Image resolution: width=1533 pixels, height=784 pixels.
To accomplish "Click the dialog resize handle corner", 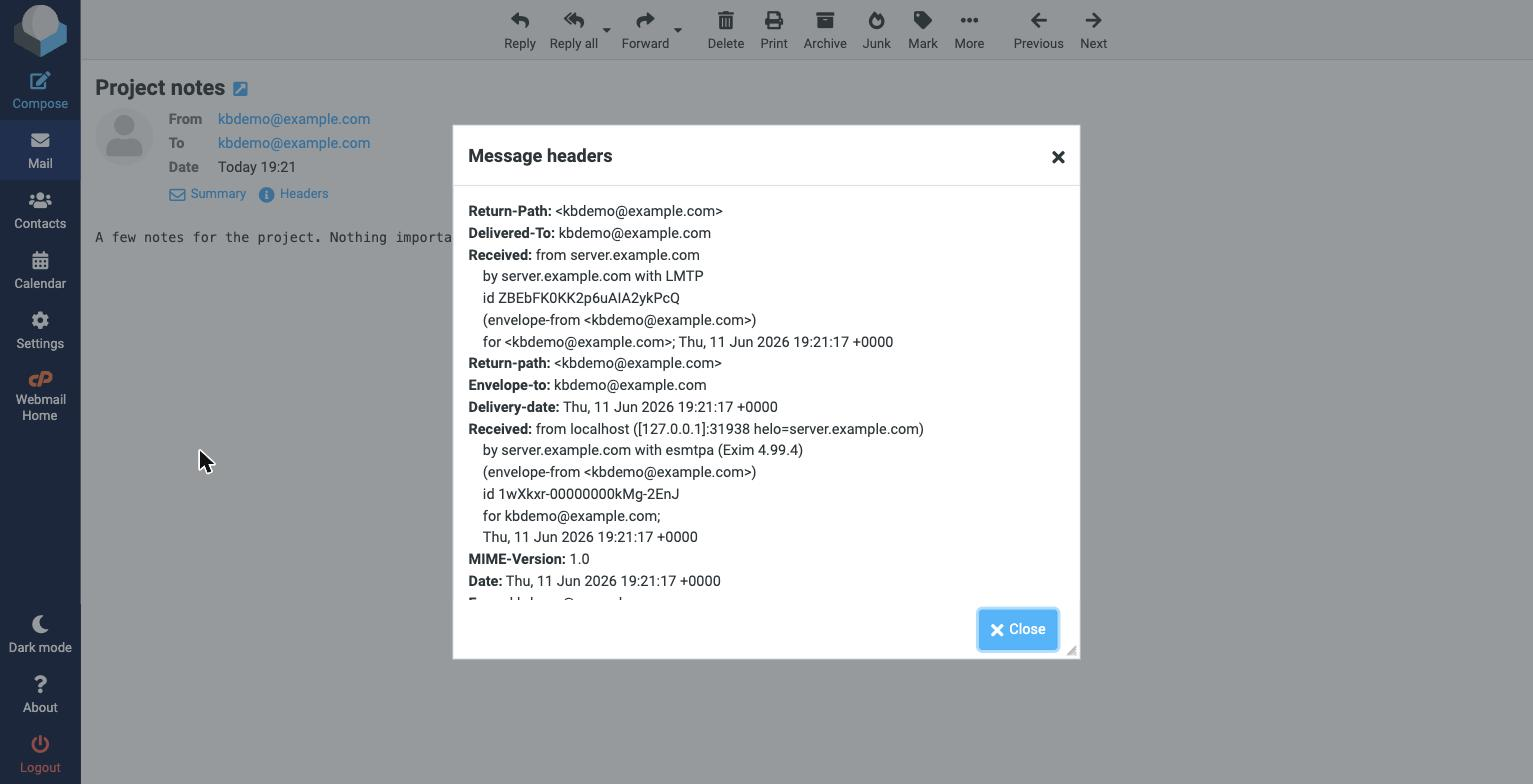I will tap(1072, 651).
